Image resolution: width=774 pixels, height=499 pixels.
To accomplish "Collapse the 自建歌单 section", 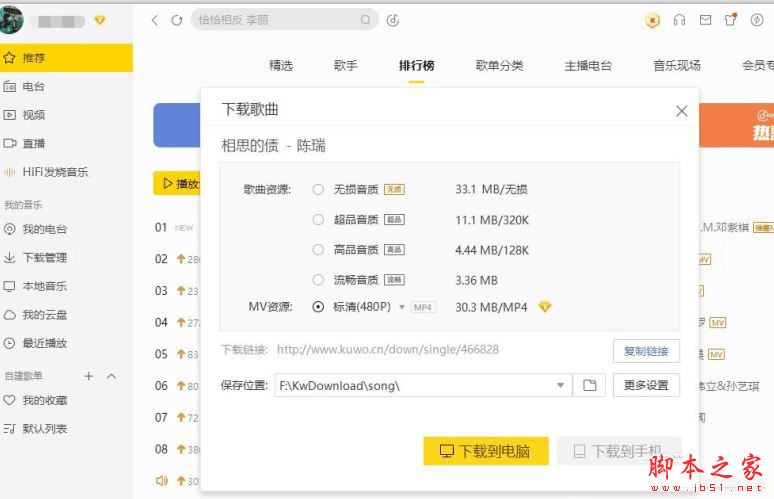I will point(112,376).
